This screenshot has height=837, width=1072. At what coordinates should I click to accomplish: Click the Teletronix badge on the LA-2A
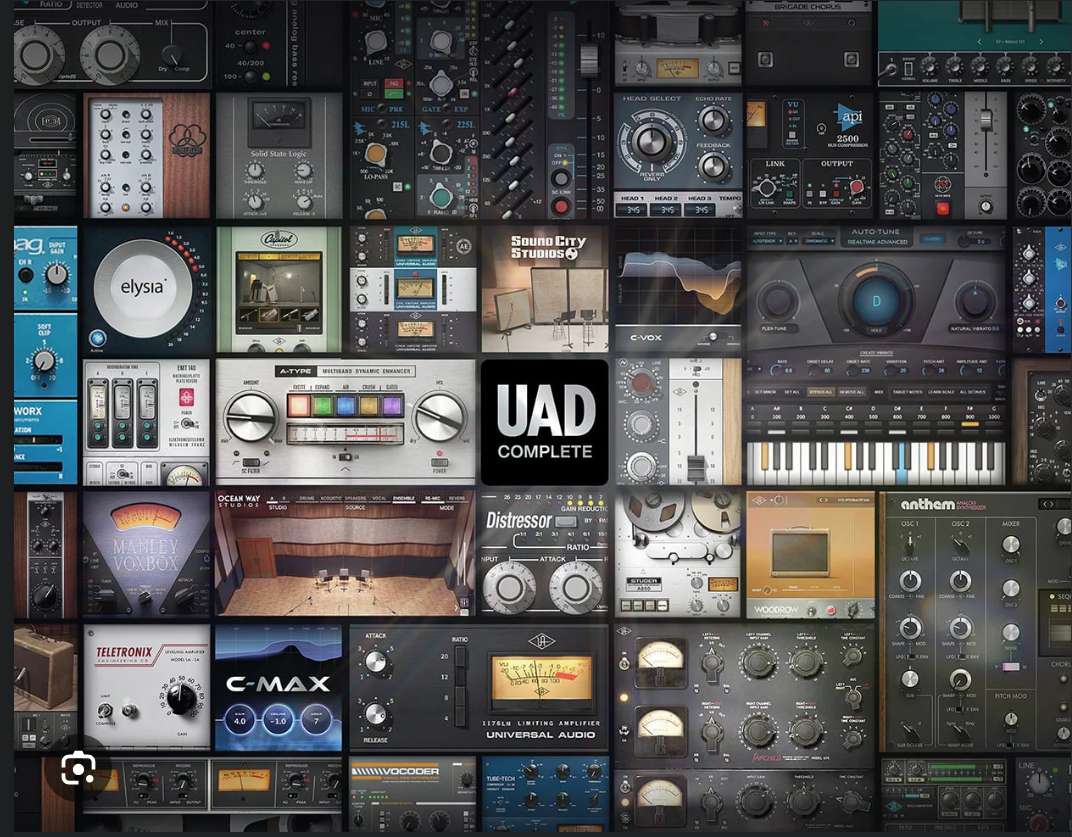point(123,652)
